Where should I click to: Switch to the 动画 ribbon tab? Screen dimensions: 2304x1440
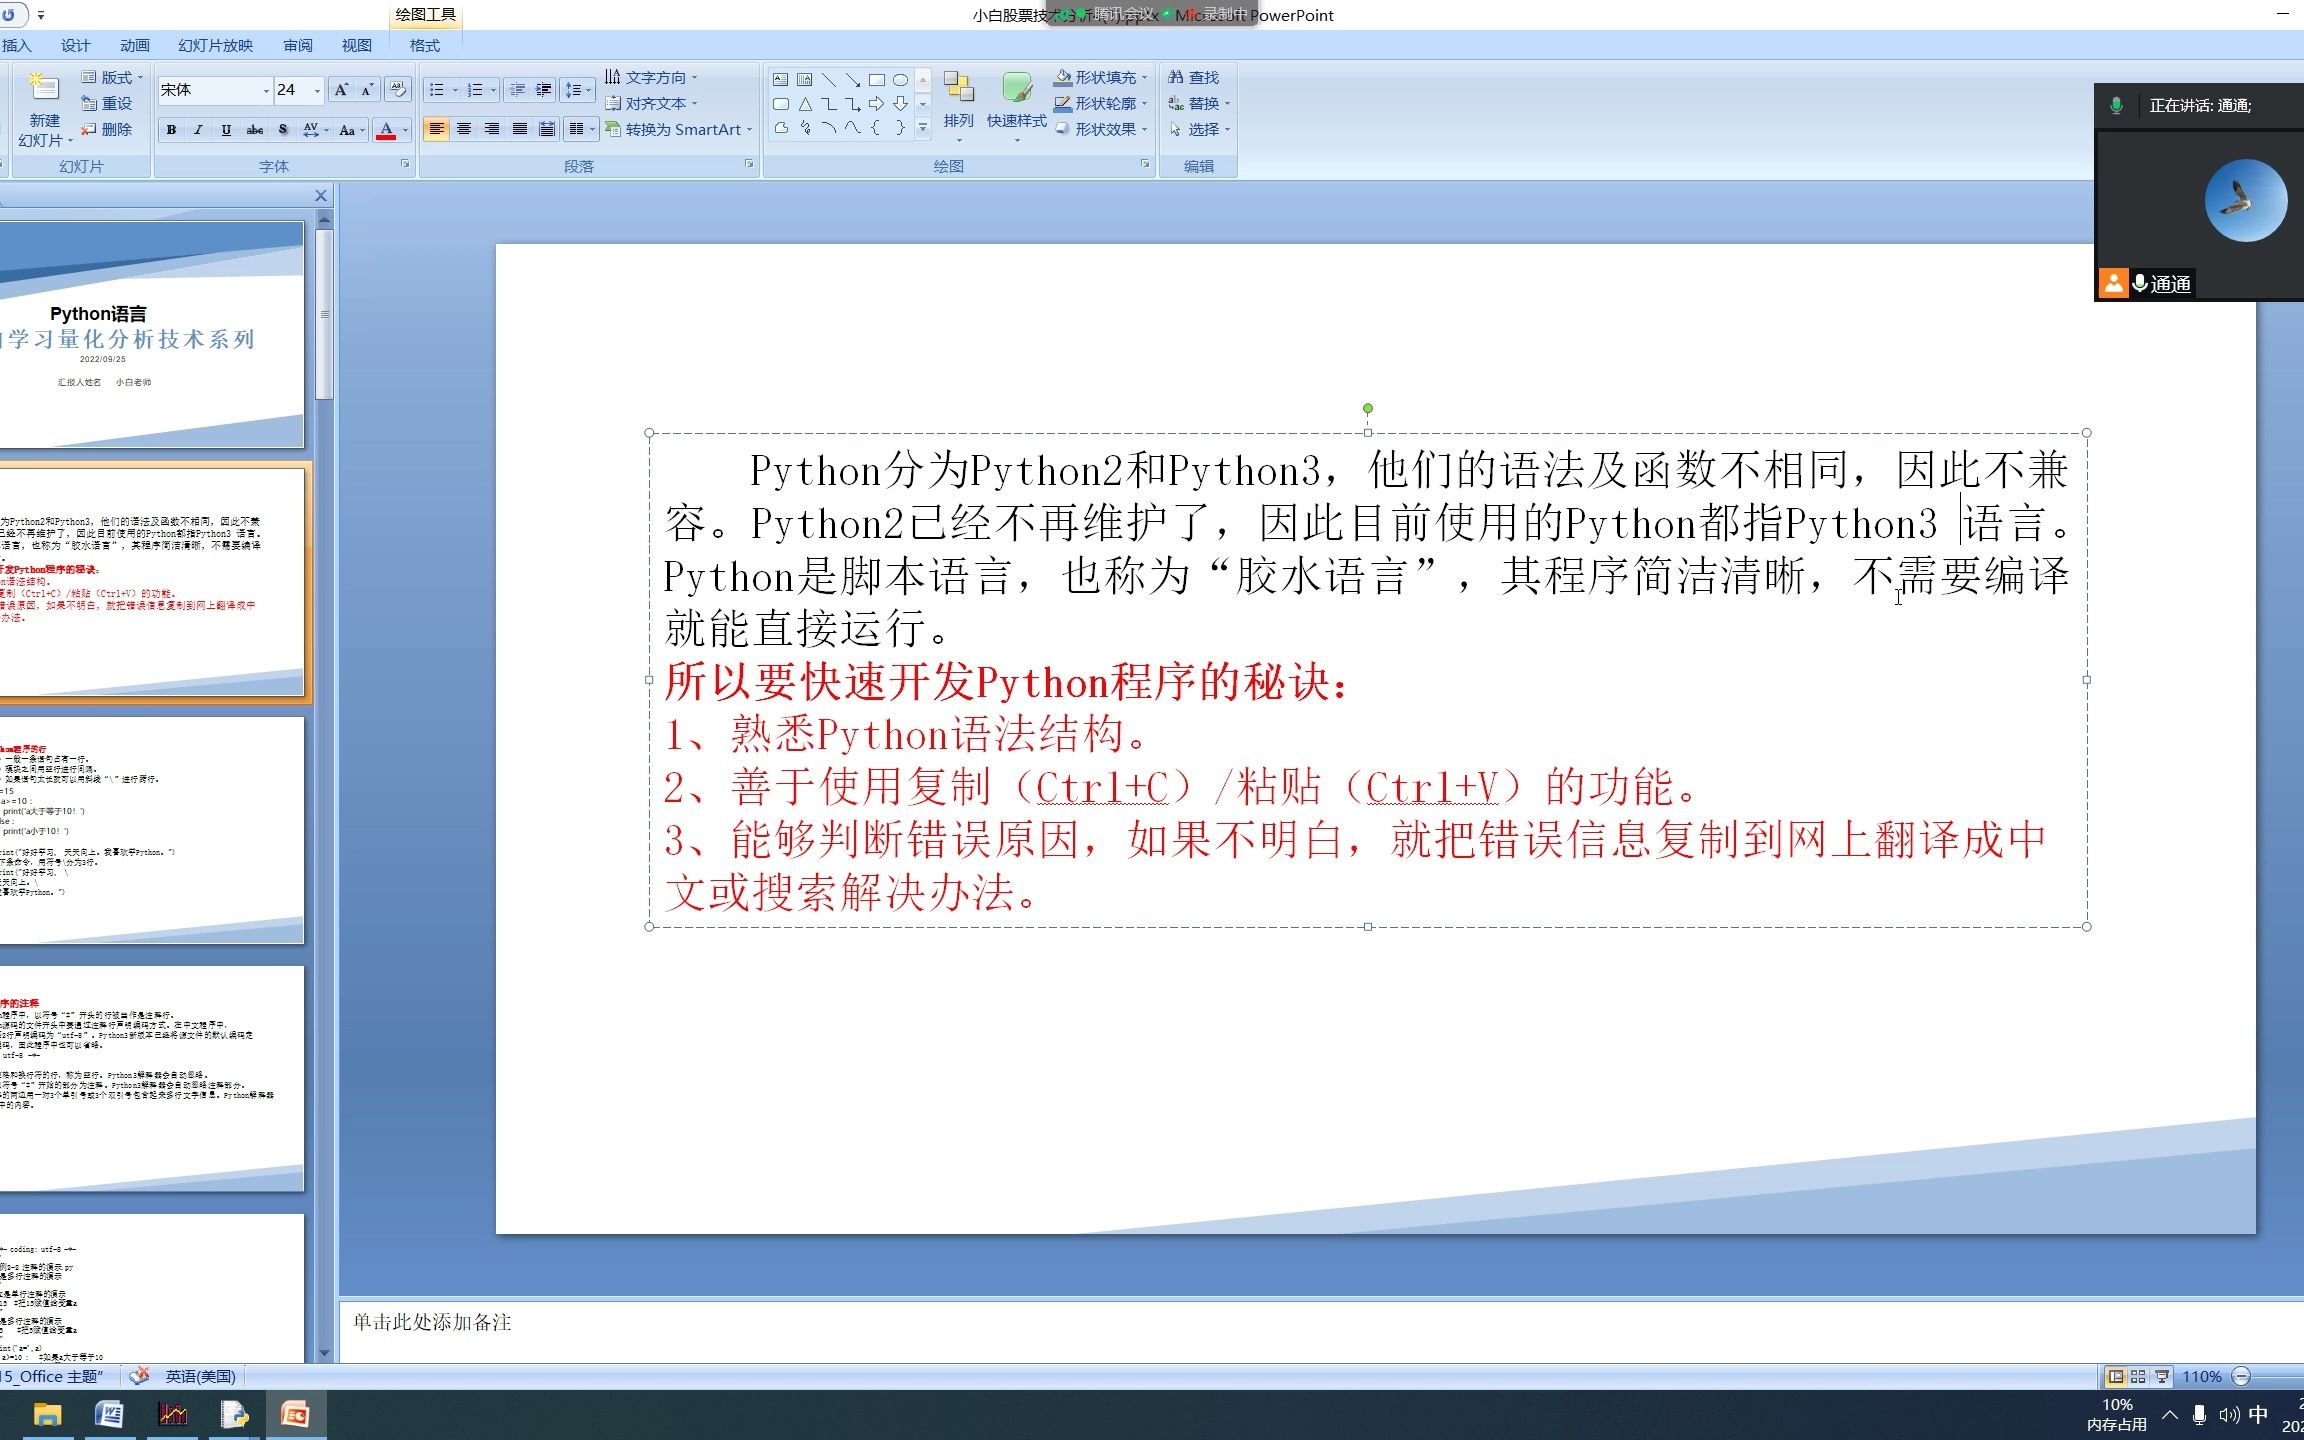(134, 45)
